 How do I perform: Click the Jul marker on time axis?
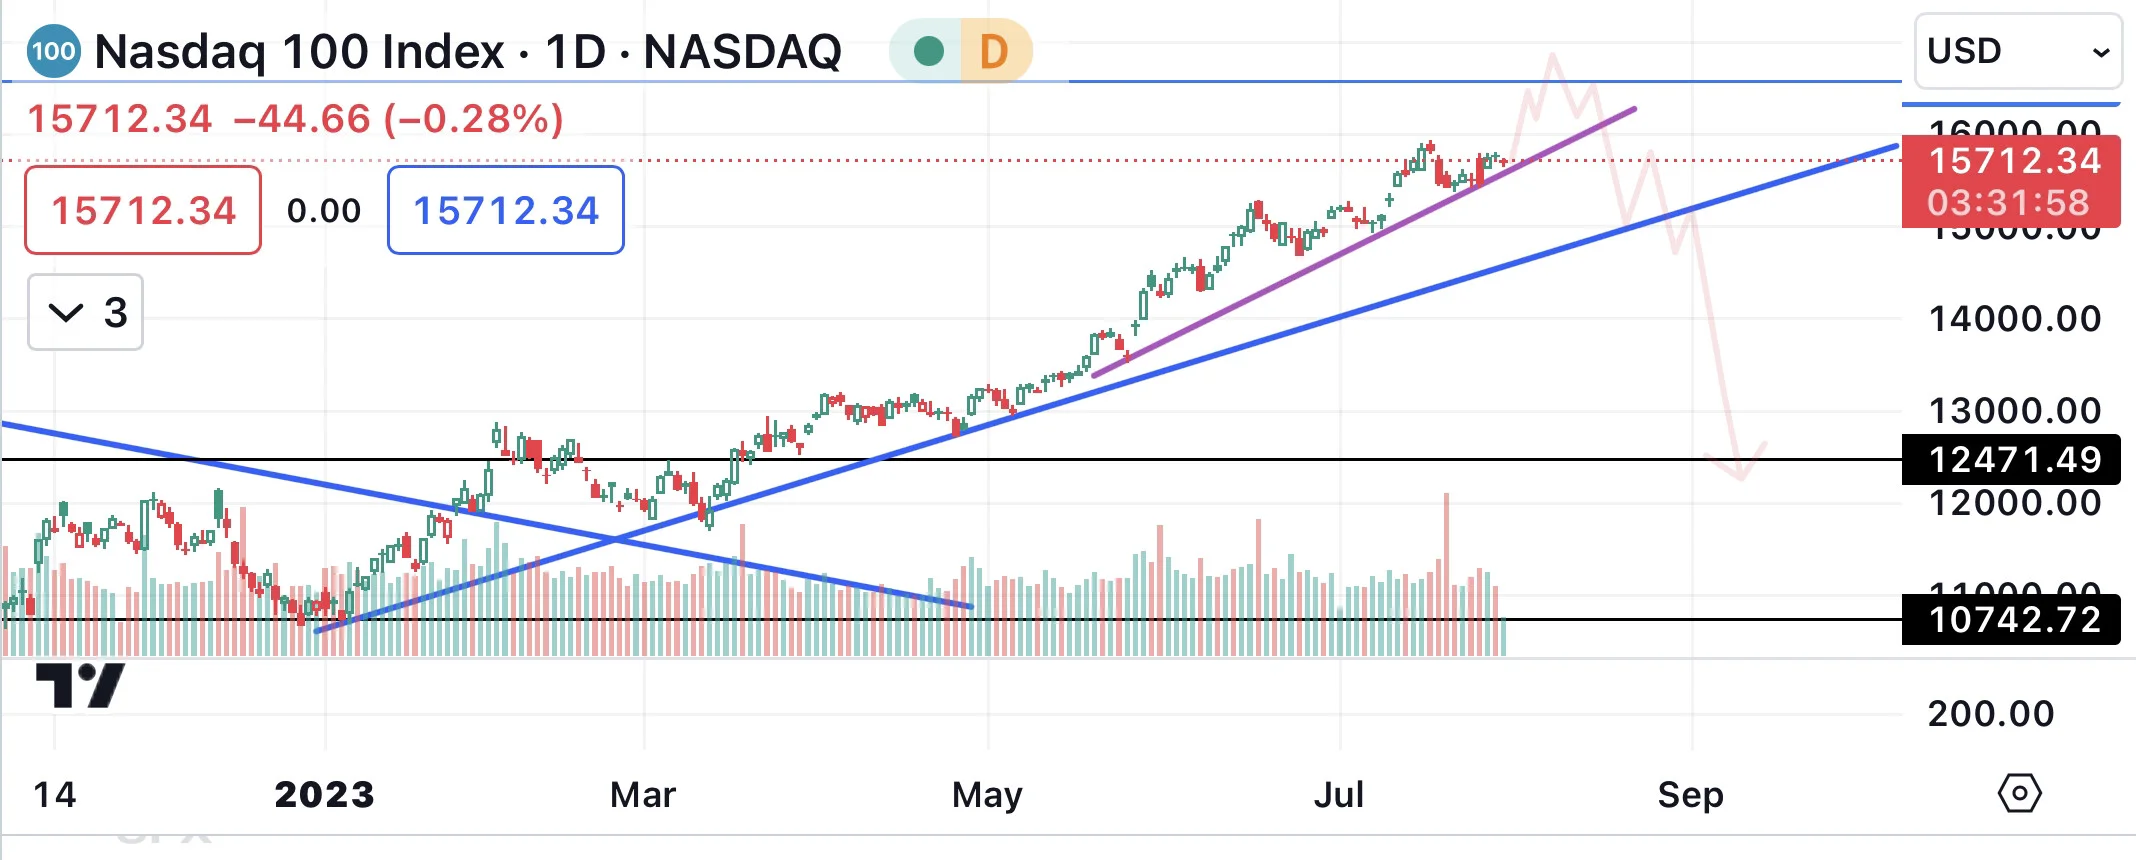(1339, 795)
